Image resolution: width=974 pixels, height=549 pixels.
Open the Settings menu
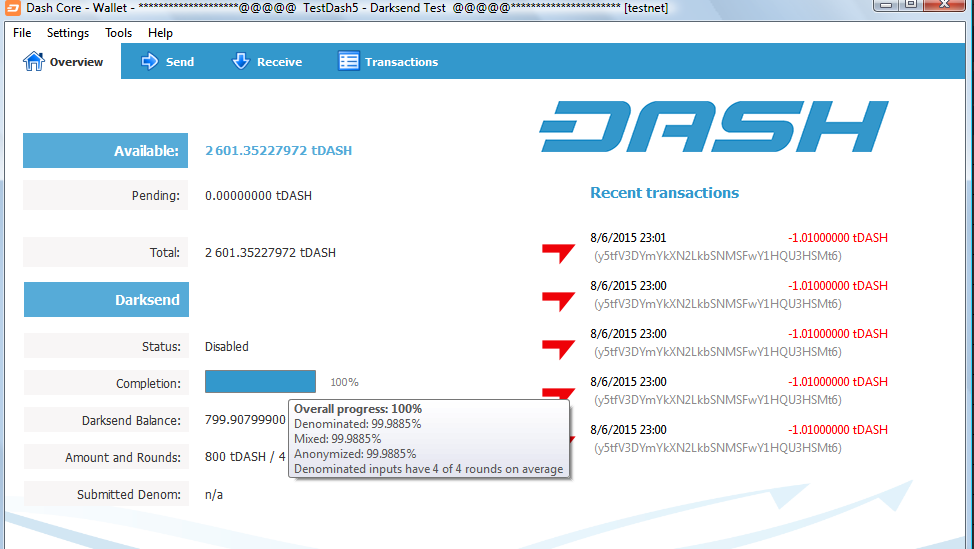click(68, 33)
